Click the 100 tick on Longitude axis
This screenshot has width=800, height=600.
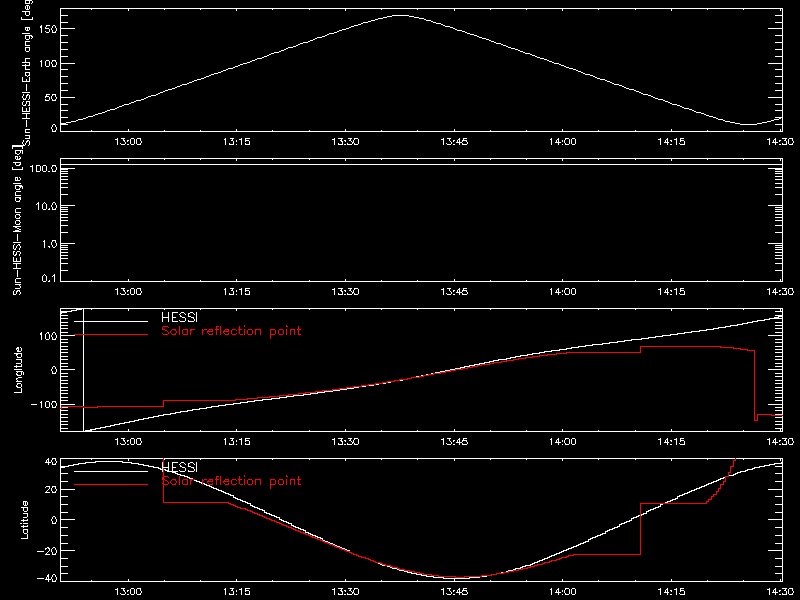[47, 336]
